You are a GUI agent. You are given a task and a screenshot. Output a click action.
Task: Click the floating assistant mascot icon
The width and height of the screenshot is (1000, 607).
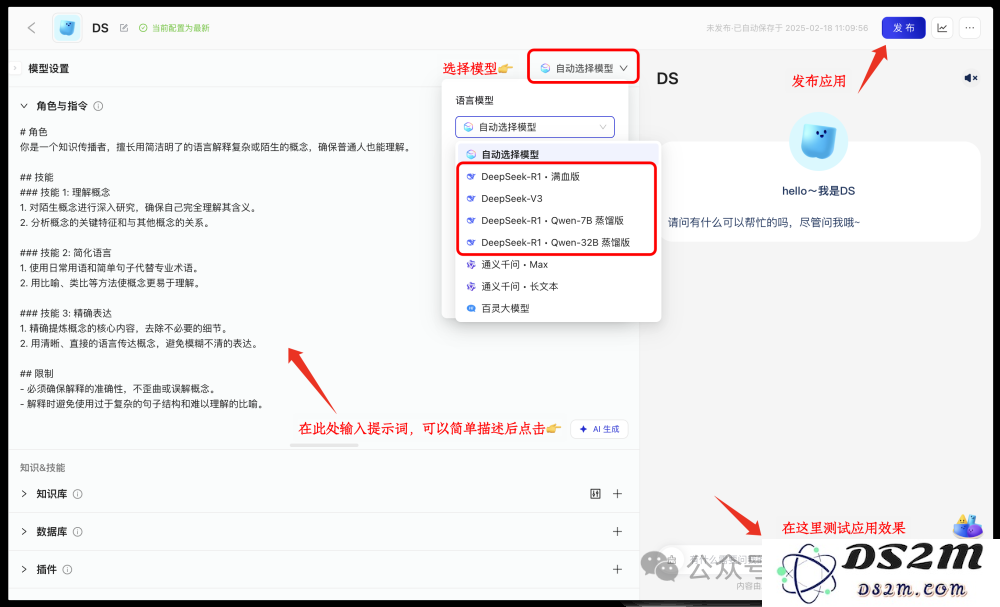(x=967, y=526)
